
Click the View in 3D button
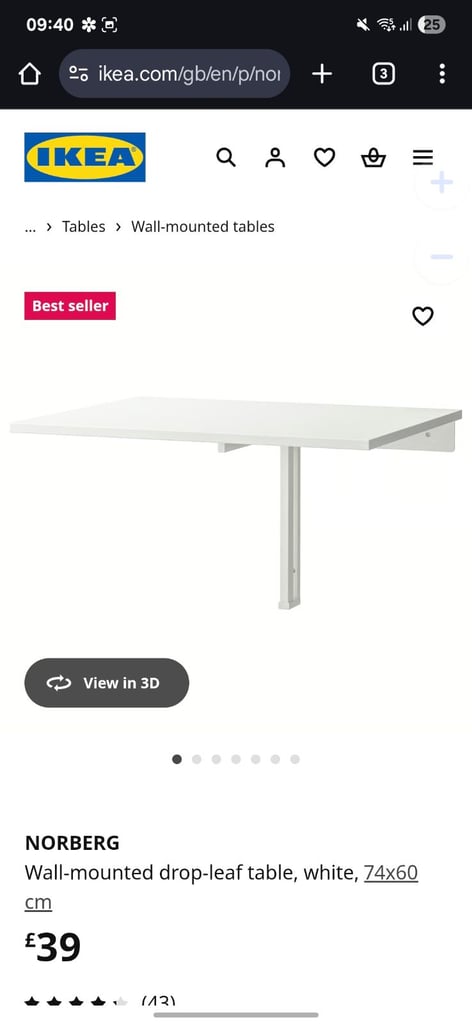106,682
